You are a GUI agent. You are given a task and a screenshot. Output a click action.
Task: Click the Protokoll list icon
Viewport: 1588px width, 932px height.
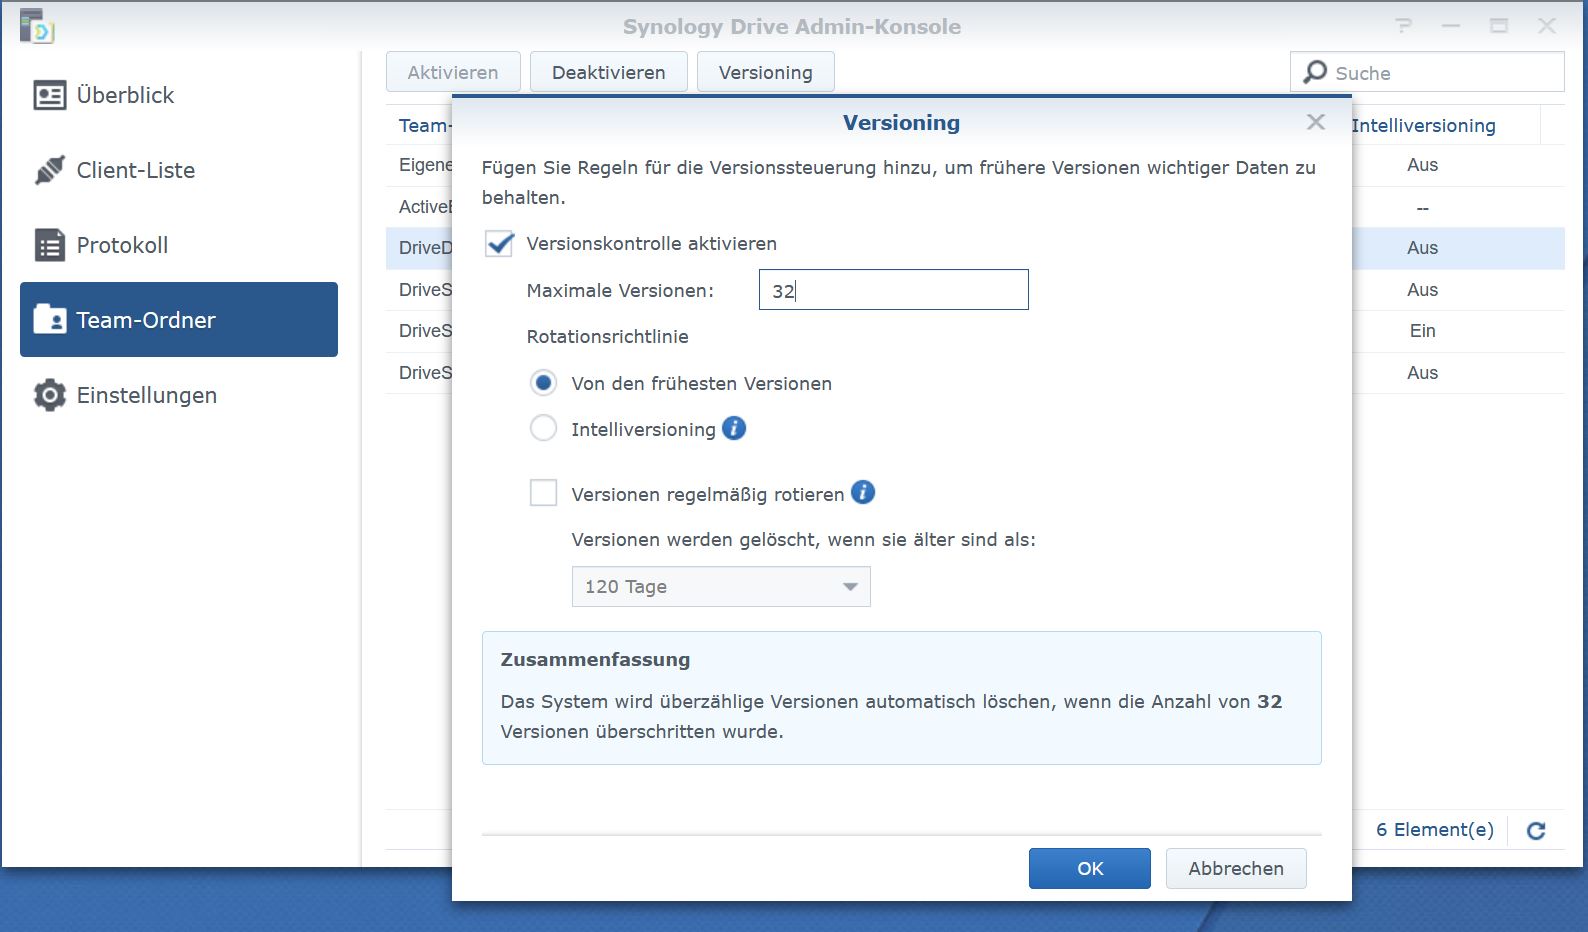[x=49, y=245]
